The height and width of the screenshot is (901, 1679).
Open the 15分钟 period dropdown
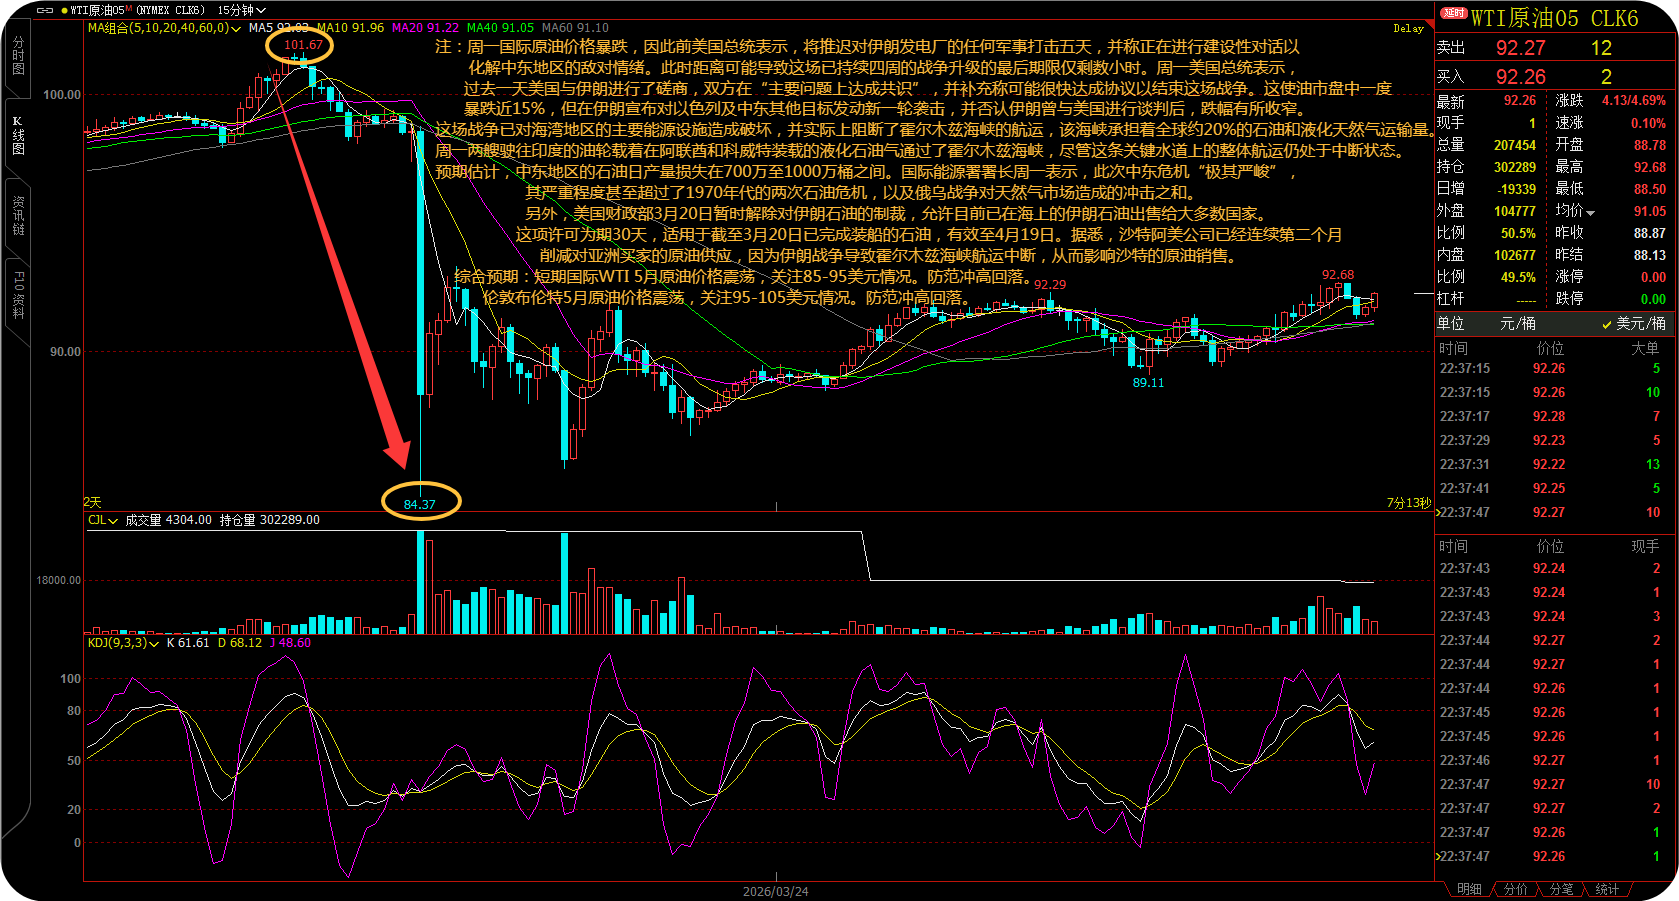tap(241, 10)
